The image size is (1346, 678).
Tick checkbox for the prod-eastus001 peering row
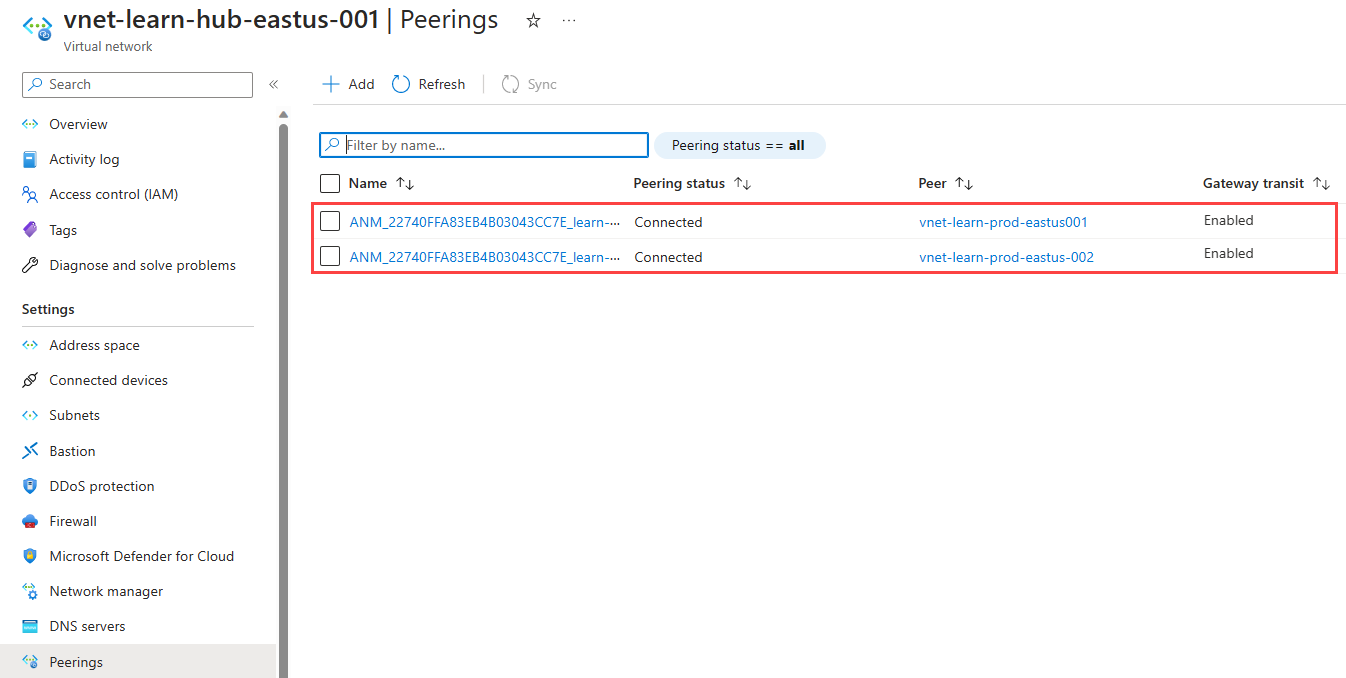click(330, 222)
